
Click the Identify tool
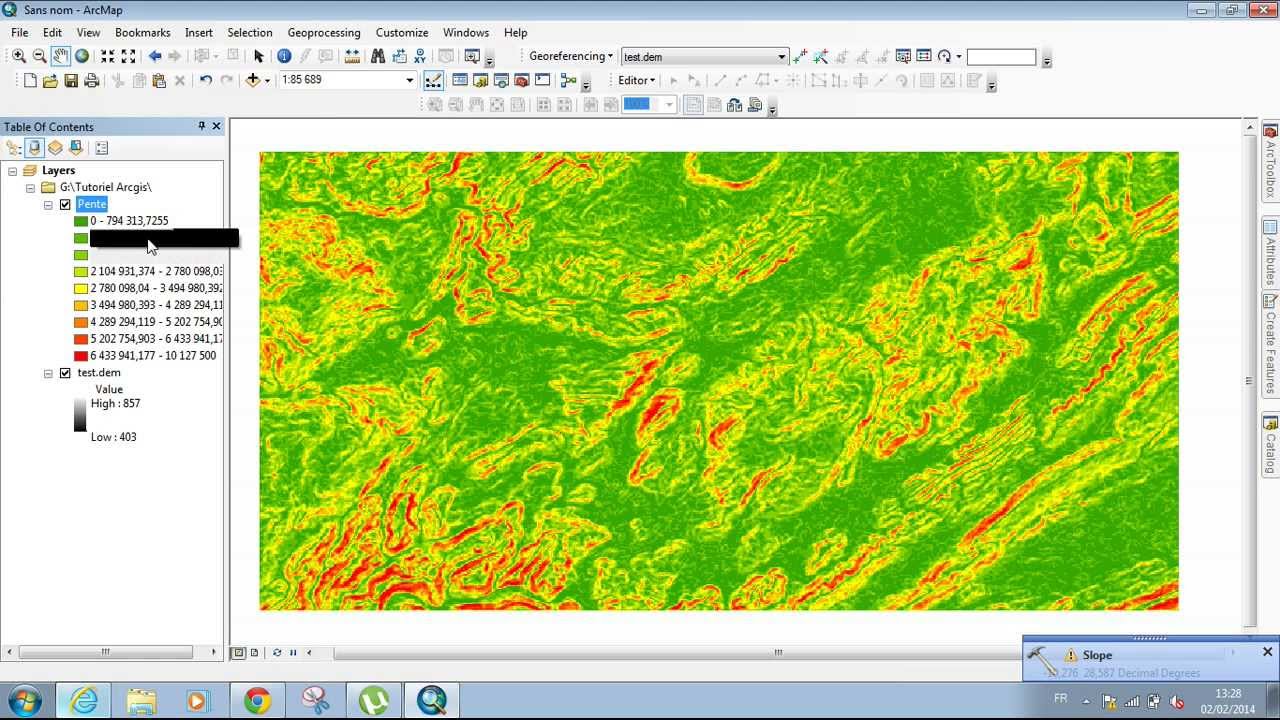[x=285, y=56]
